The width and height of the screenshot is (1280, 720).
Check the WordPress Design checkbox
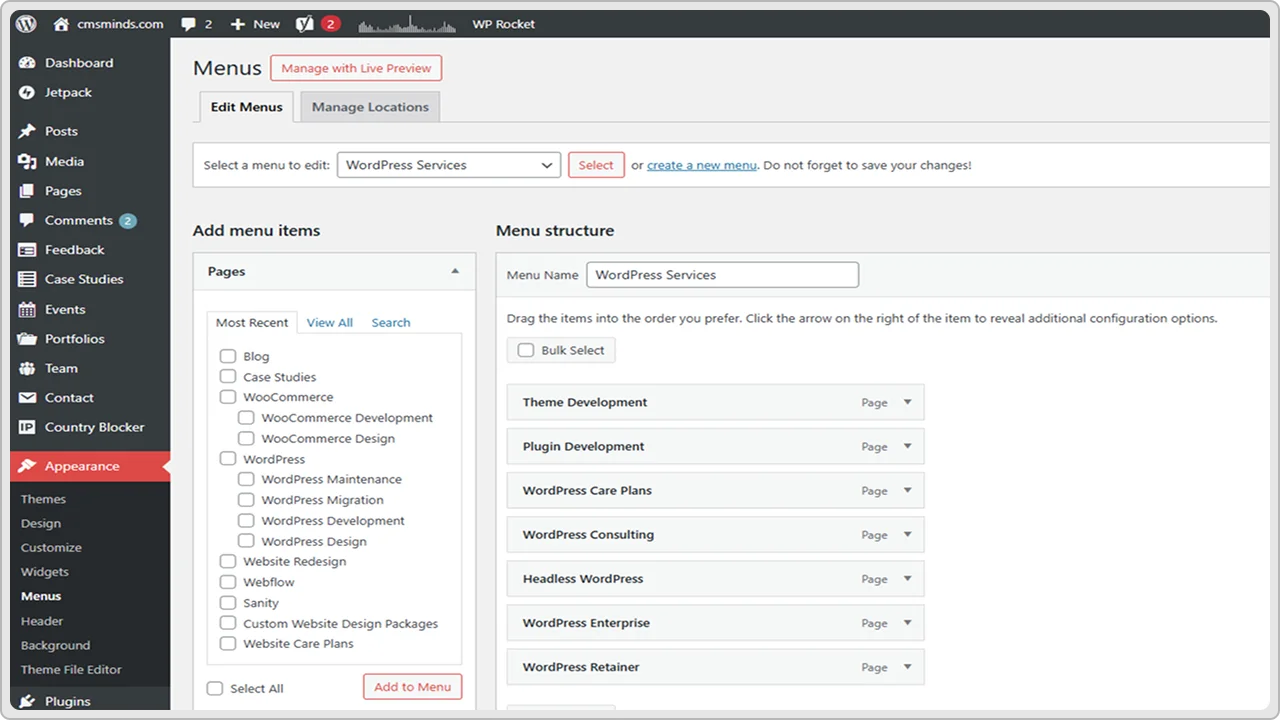246,541
